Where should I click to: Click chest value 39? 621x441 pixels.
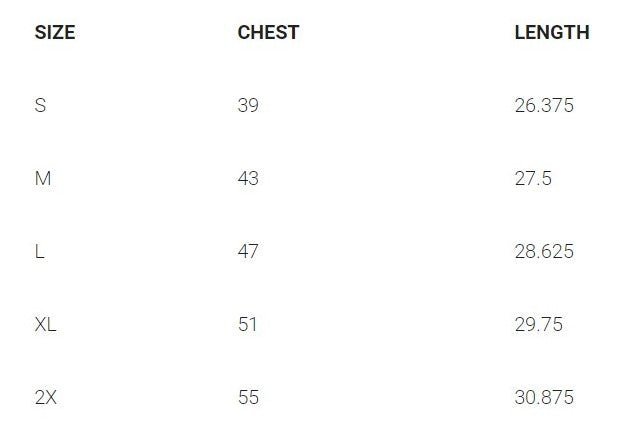pos(248,105)
